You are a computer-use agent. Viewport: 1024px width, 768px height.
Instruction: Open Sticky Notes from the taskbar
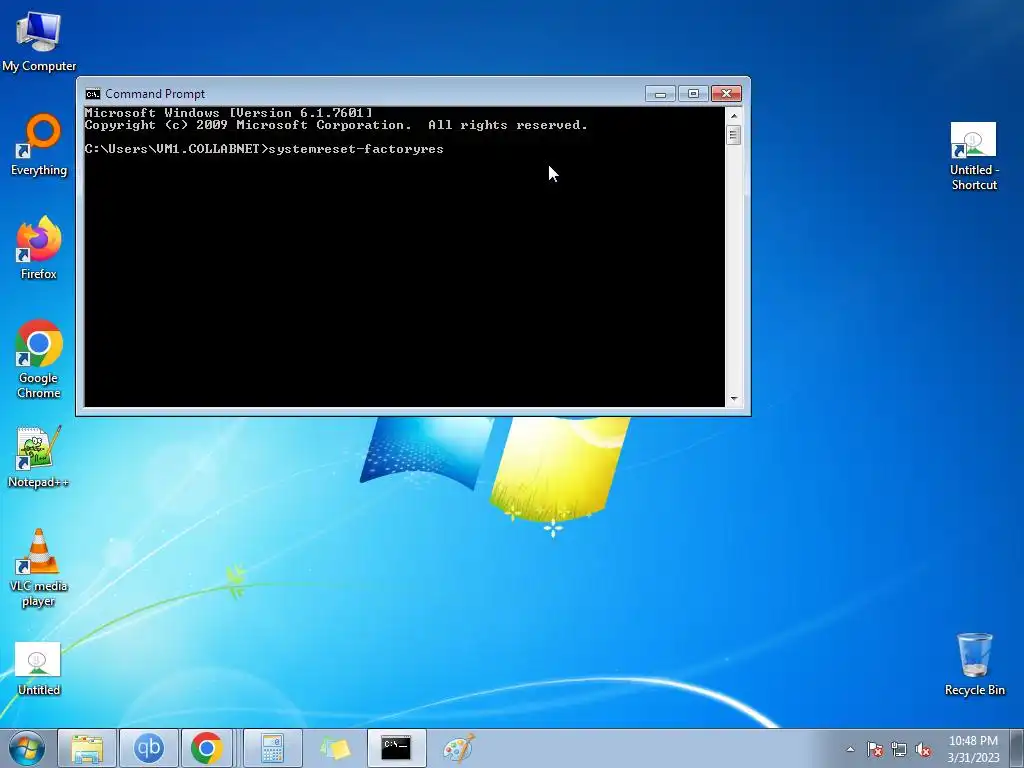point(335,748)
